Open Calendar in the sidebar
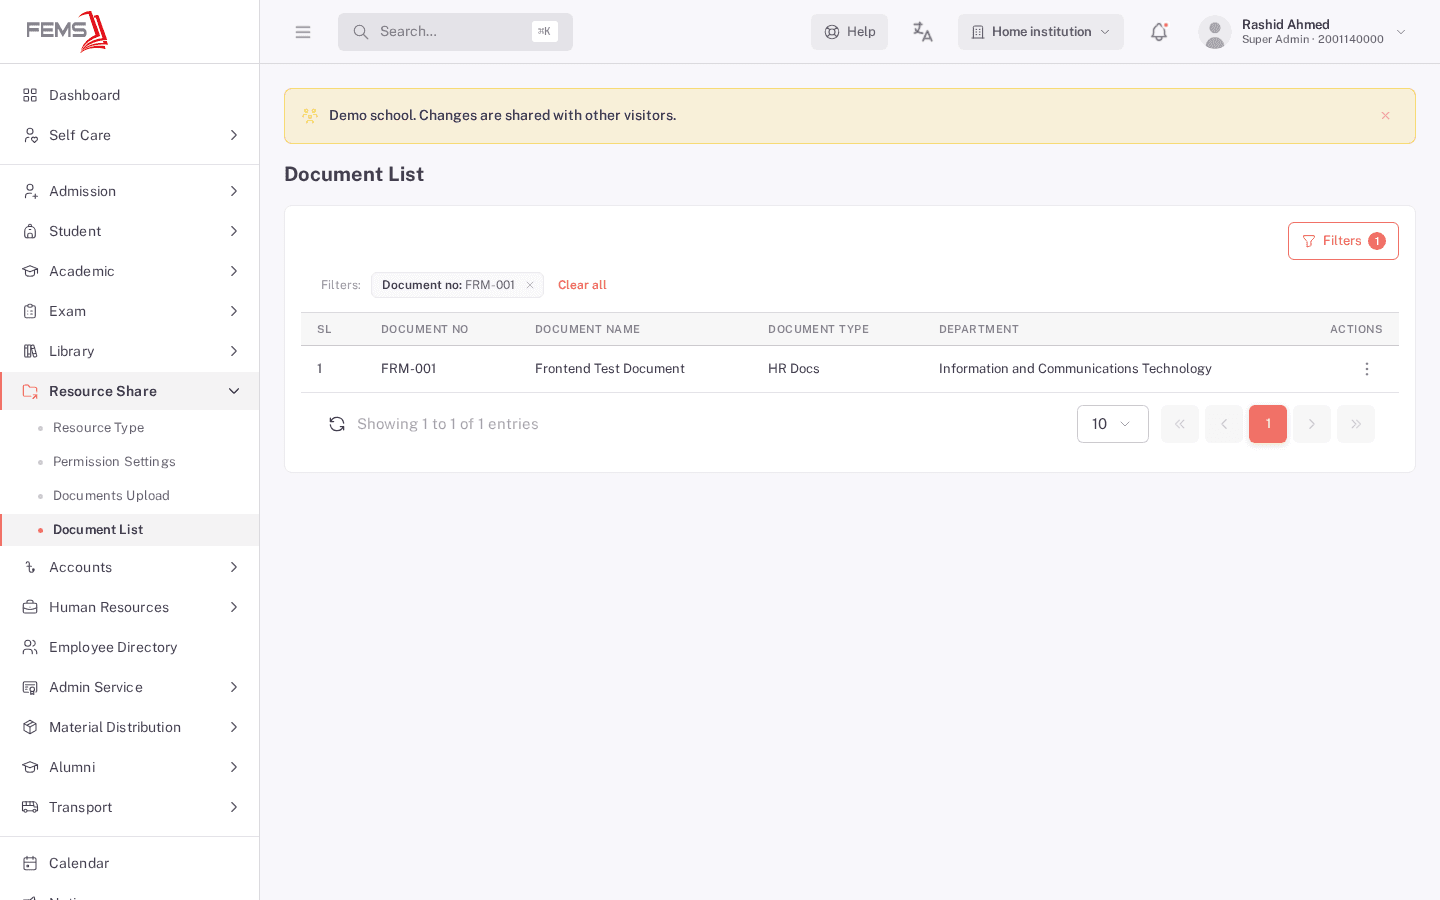 click(x=130, y=863)
